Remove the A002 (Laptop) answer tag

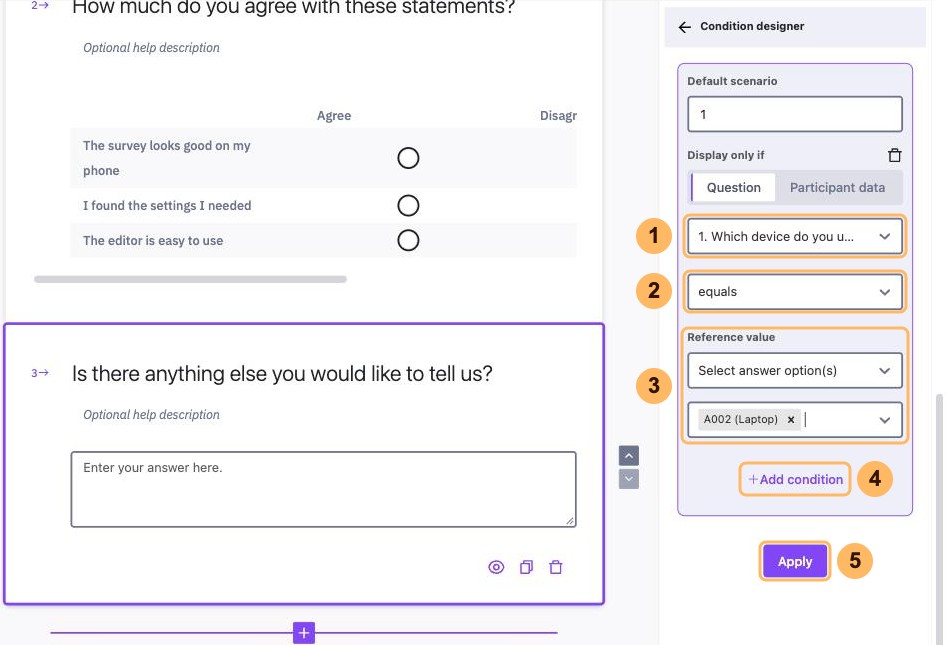(790, 419)
